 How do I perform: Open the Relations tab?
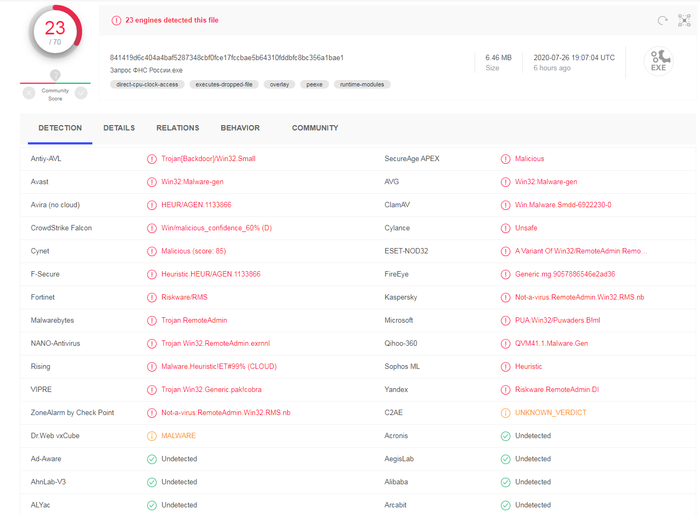click(x=178, y=128)
